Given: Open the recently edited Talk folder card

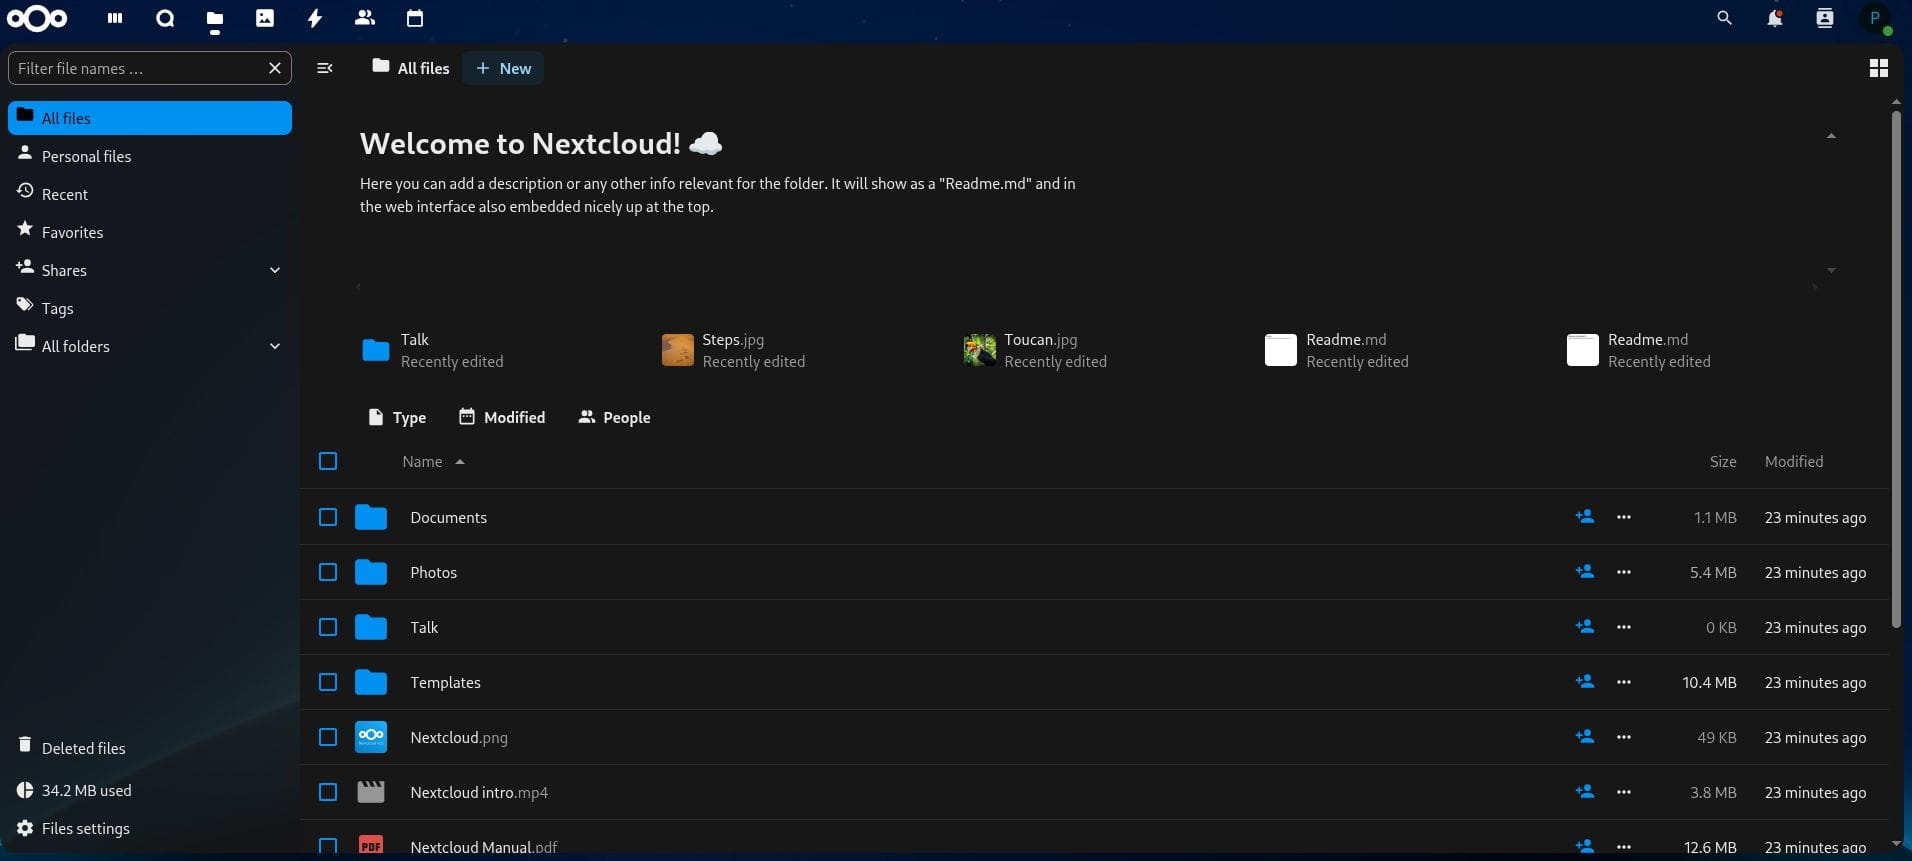Looking at the screenshot, I should [x=432, y=350].
